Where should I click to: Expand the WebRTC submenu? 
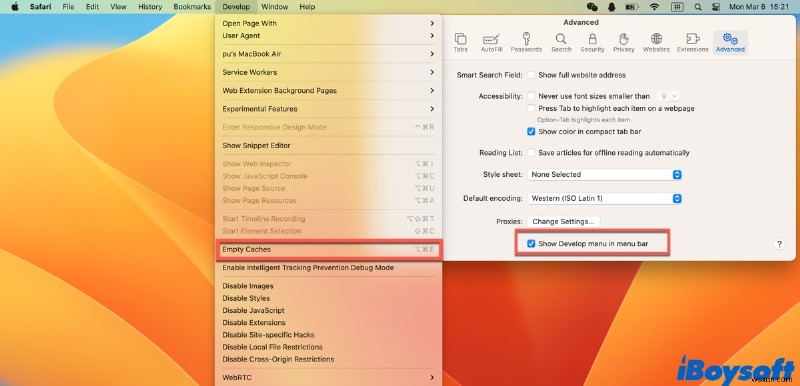[329, 377]
